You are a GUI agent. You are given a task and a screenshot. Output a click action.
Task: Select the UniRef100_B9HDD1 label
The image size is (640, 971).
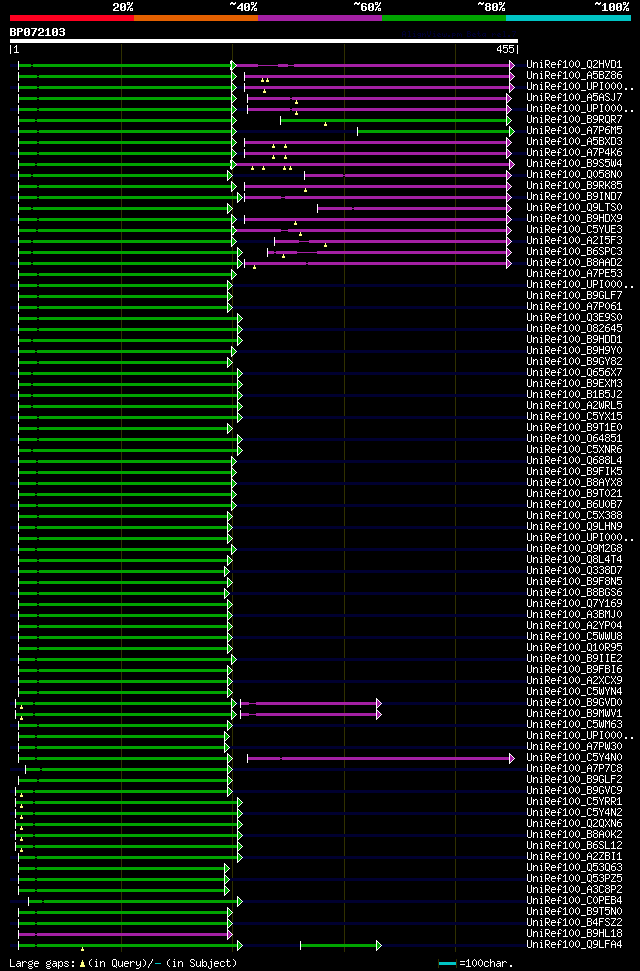[574, 339]
